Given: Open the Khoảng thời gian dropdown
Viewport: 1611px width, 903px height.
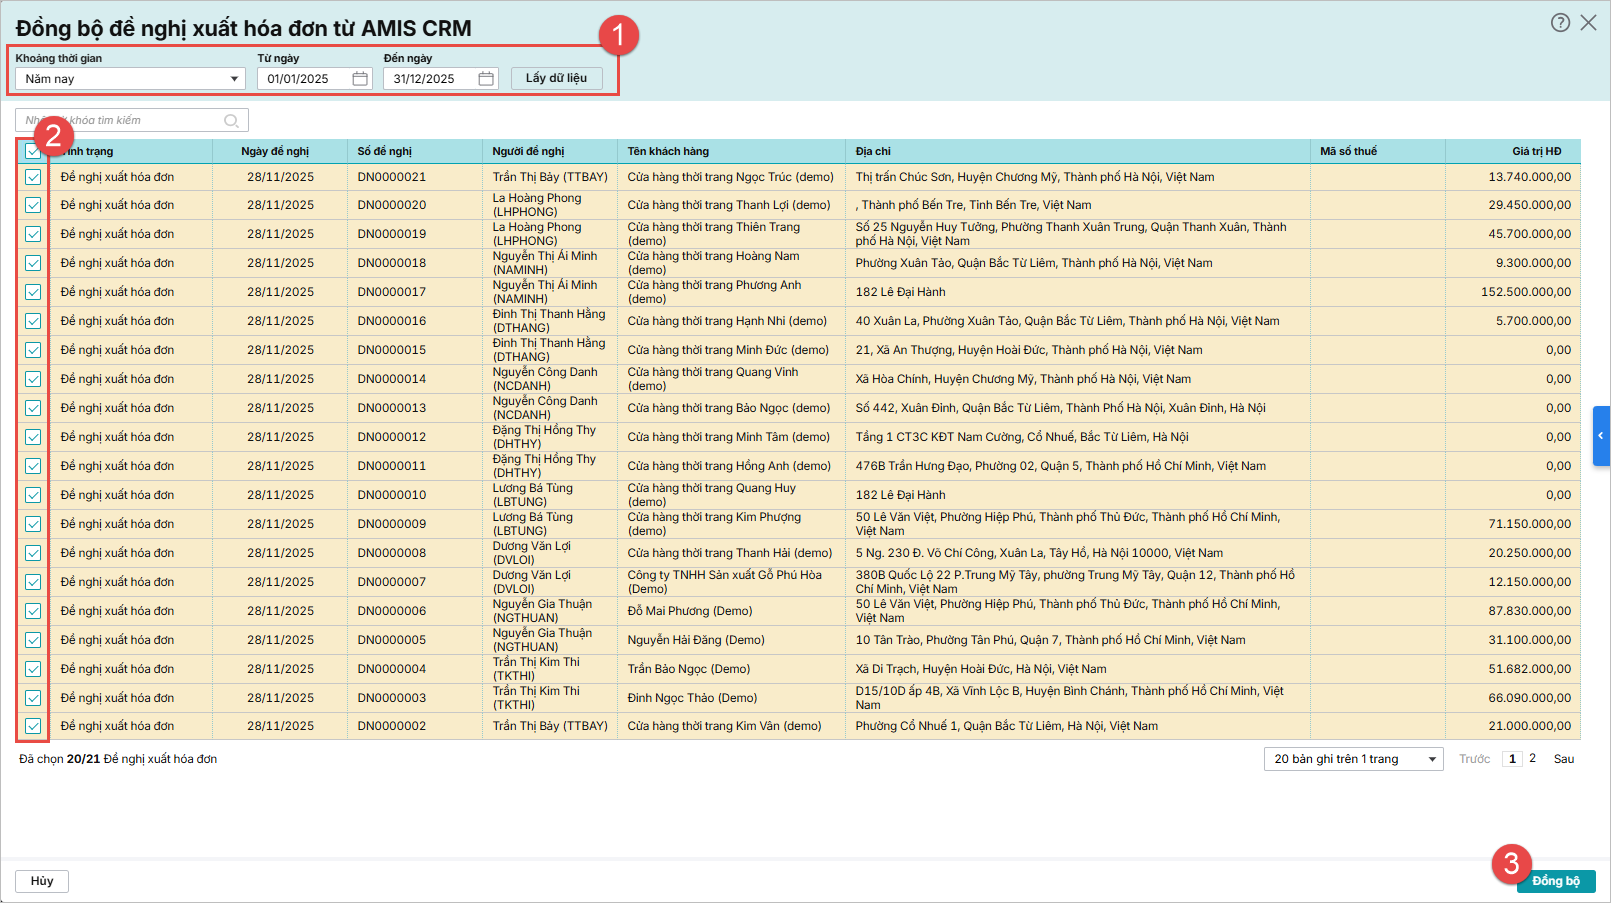Looking at the screenshot, I should click(130, 79).
